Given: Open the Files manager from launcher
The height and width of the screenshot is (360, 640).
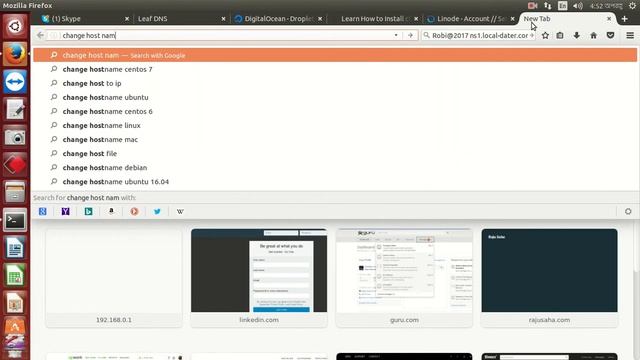Looking at the screenshot, I should [x=15, y=193].
